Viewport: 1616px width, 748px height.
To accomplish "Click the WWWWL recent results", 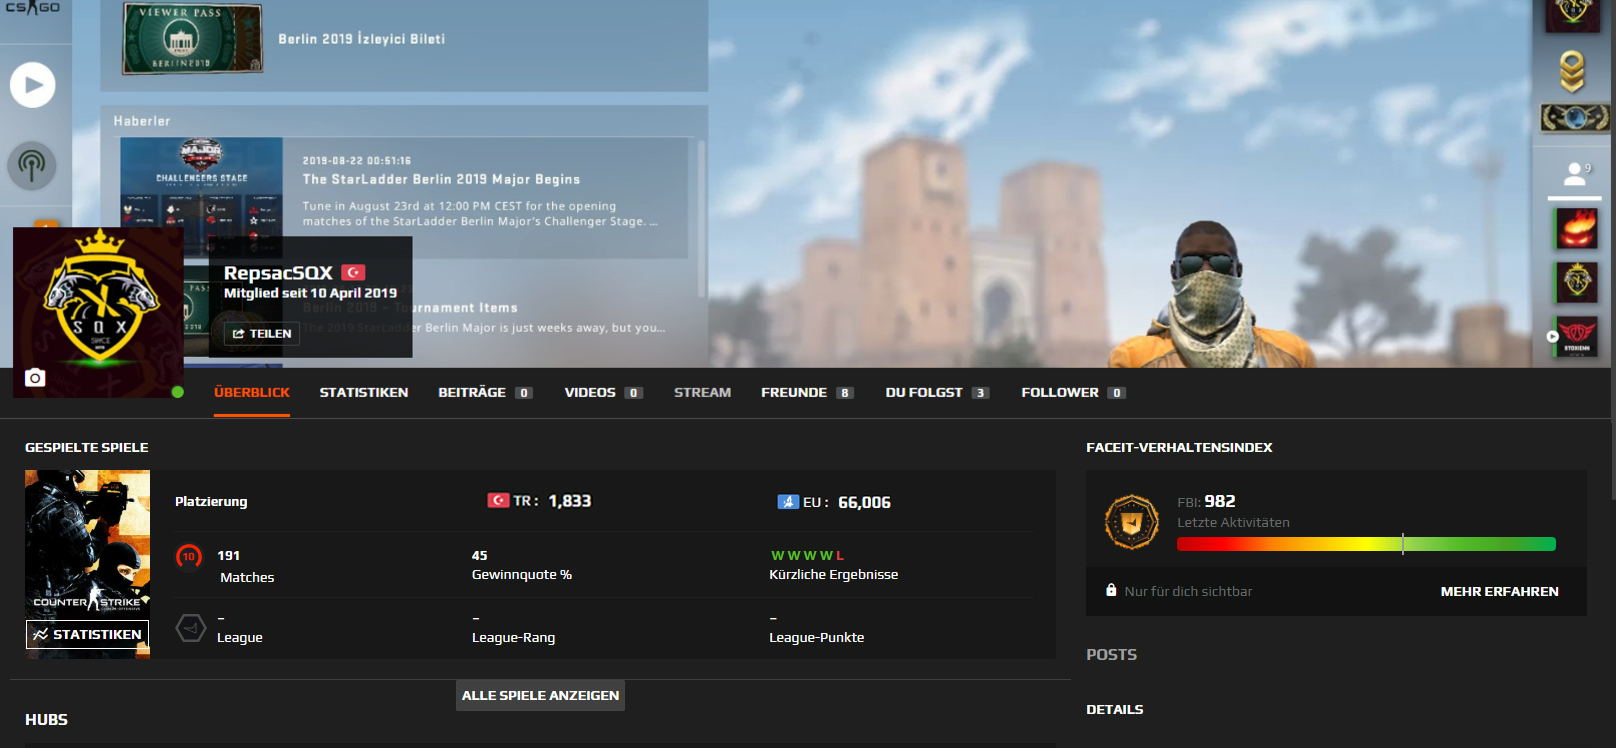I will [x=808, y=555].
